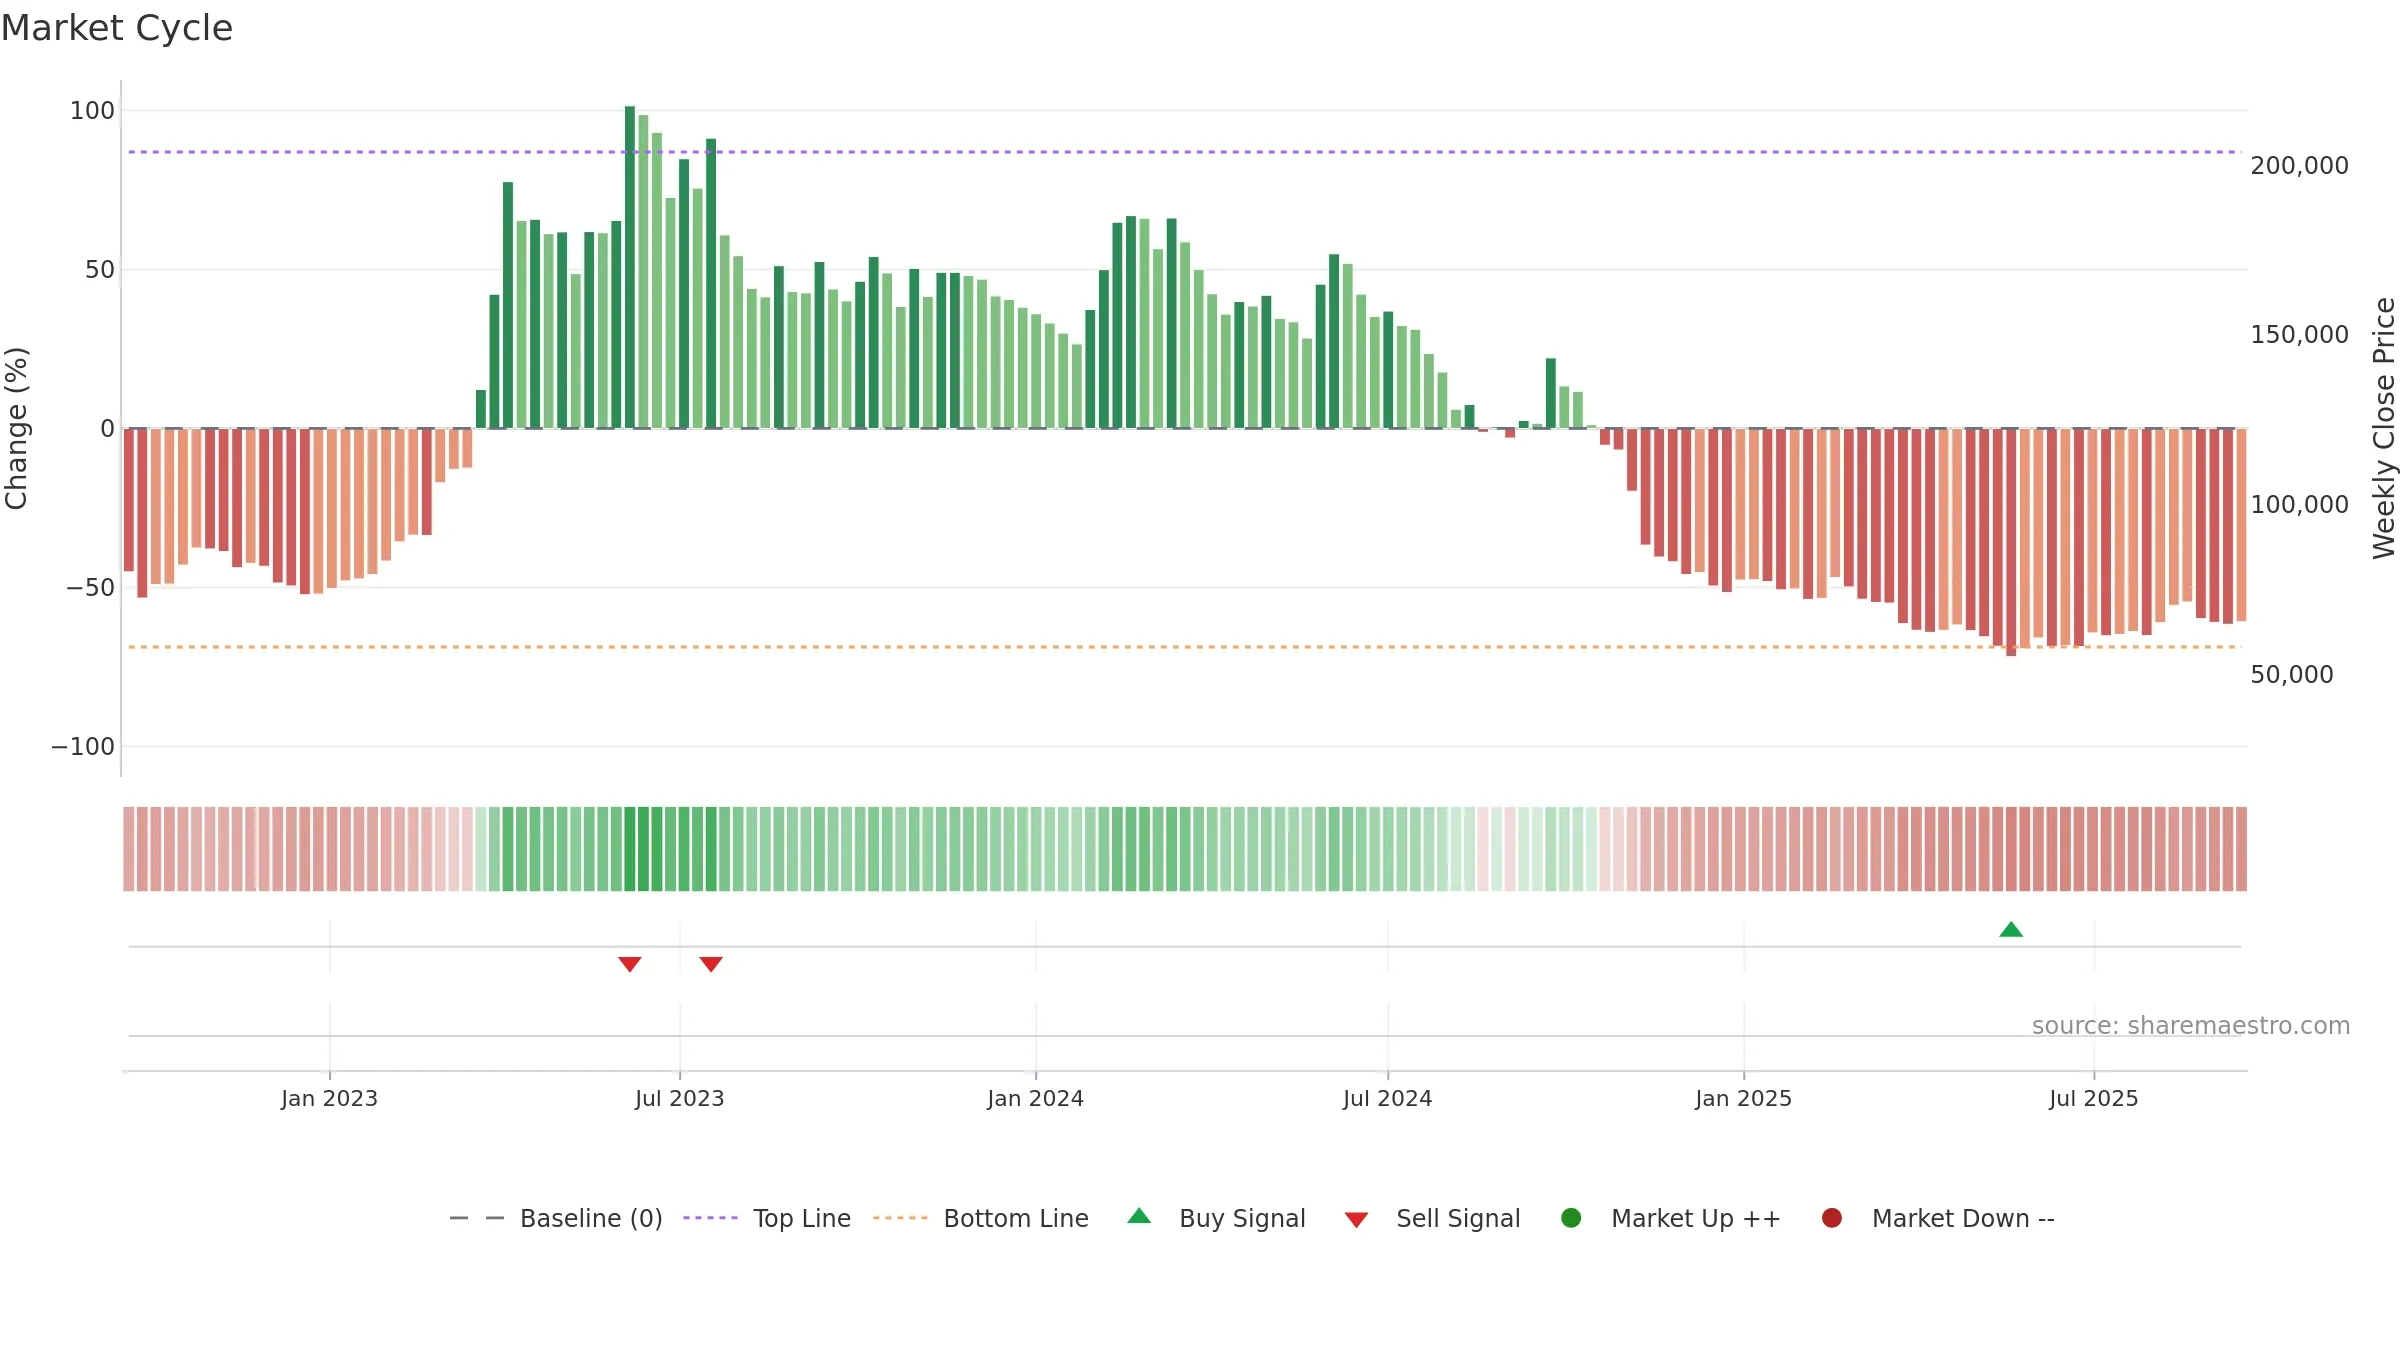Toggle Sell Signal legend entry
The image size is (2400, 1350).
coord(1432,1218)
